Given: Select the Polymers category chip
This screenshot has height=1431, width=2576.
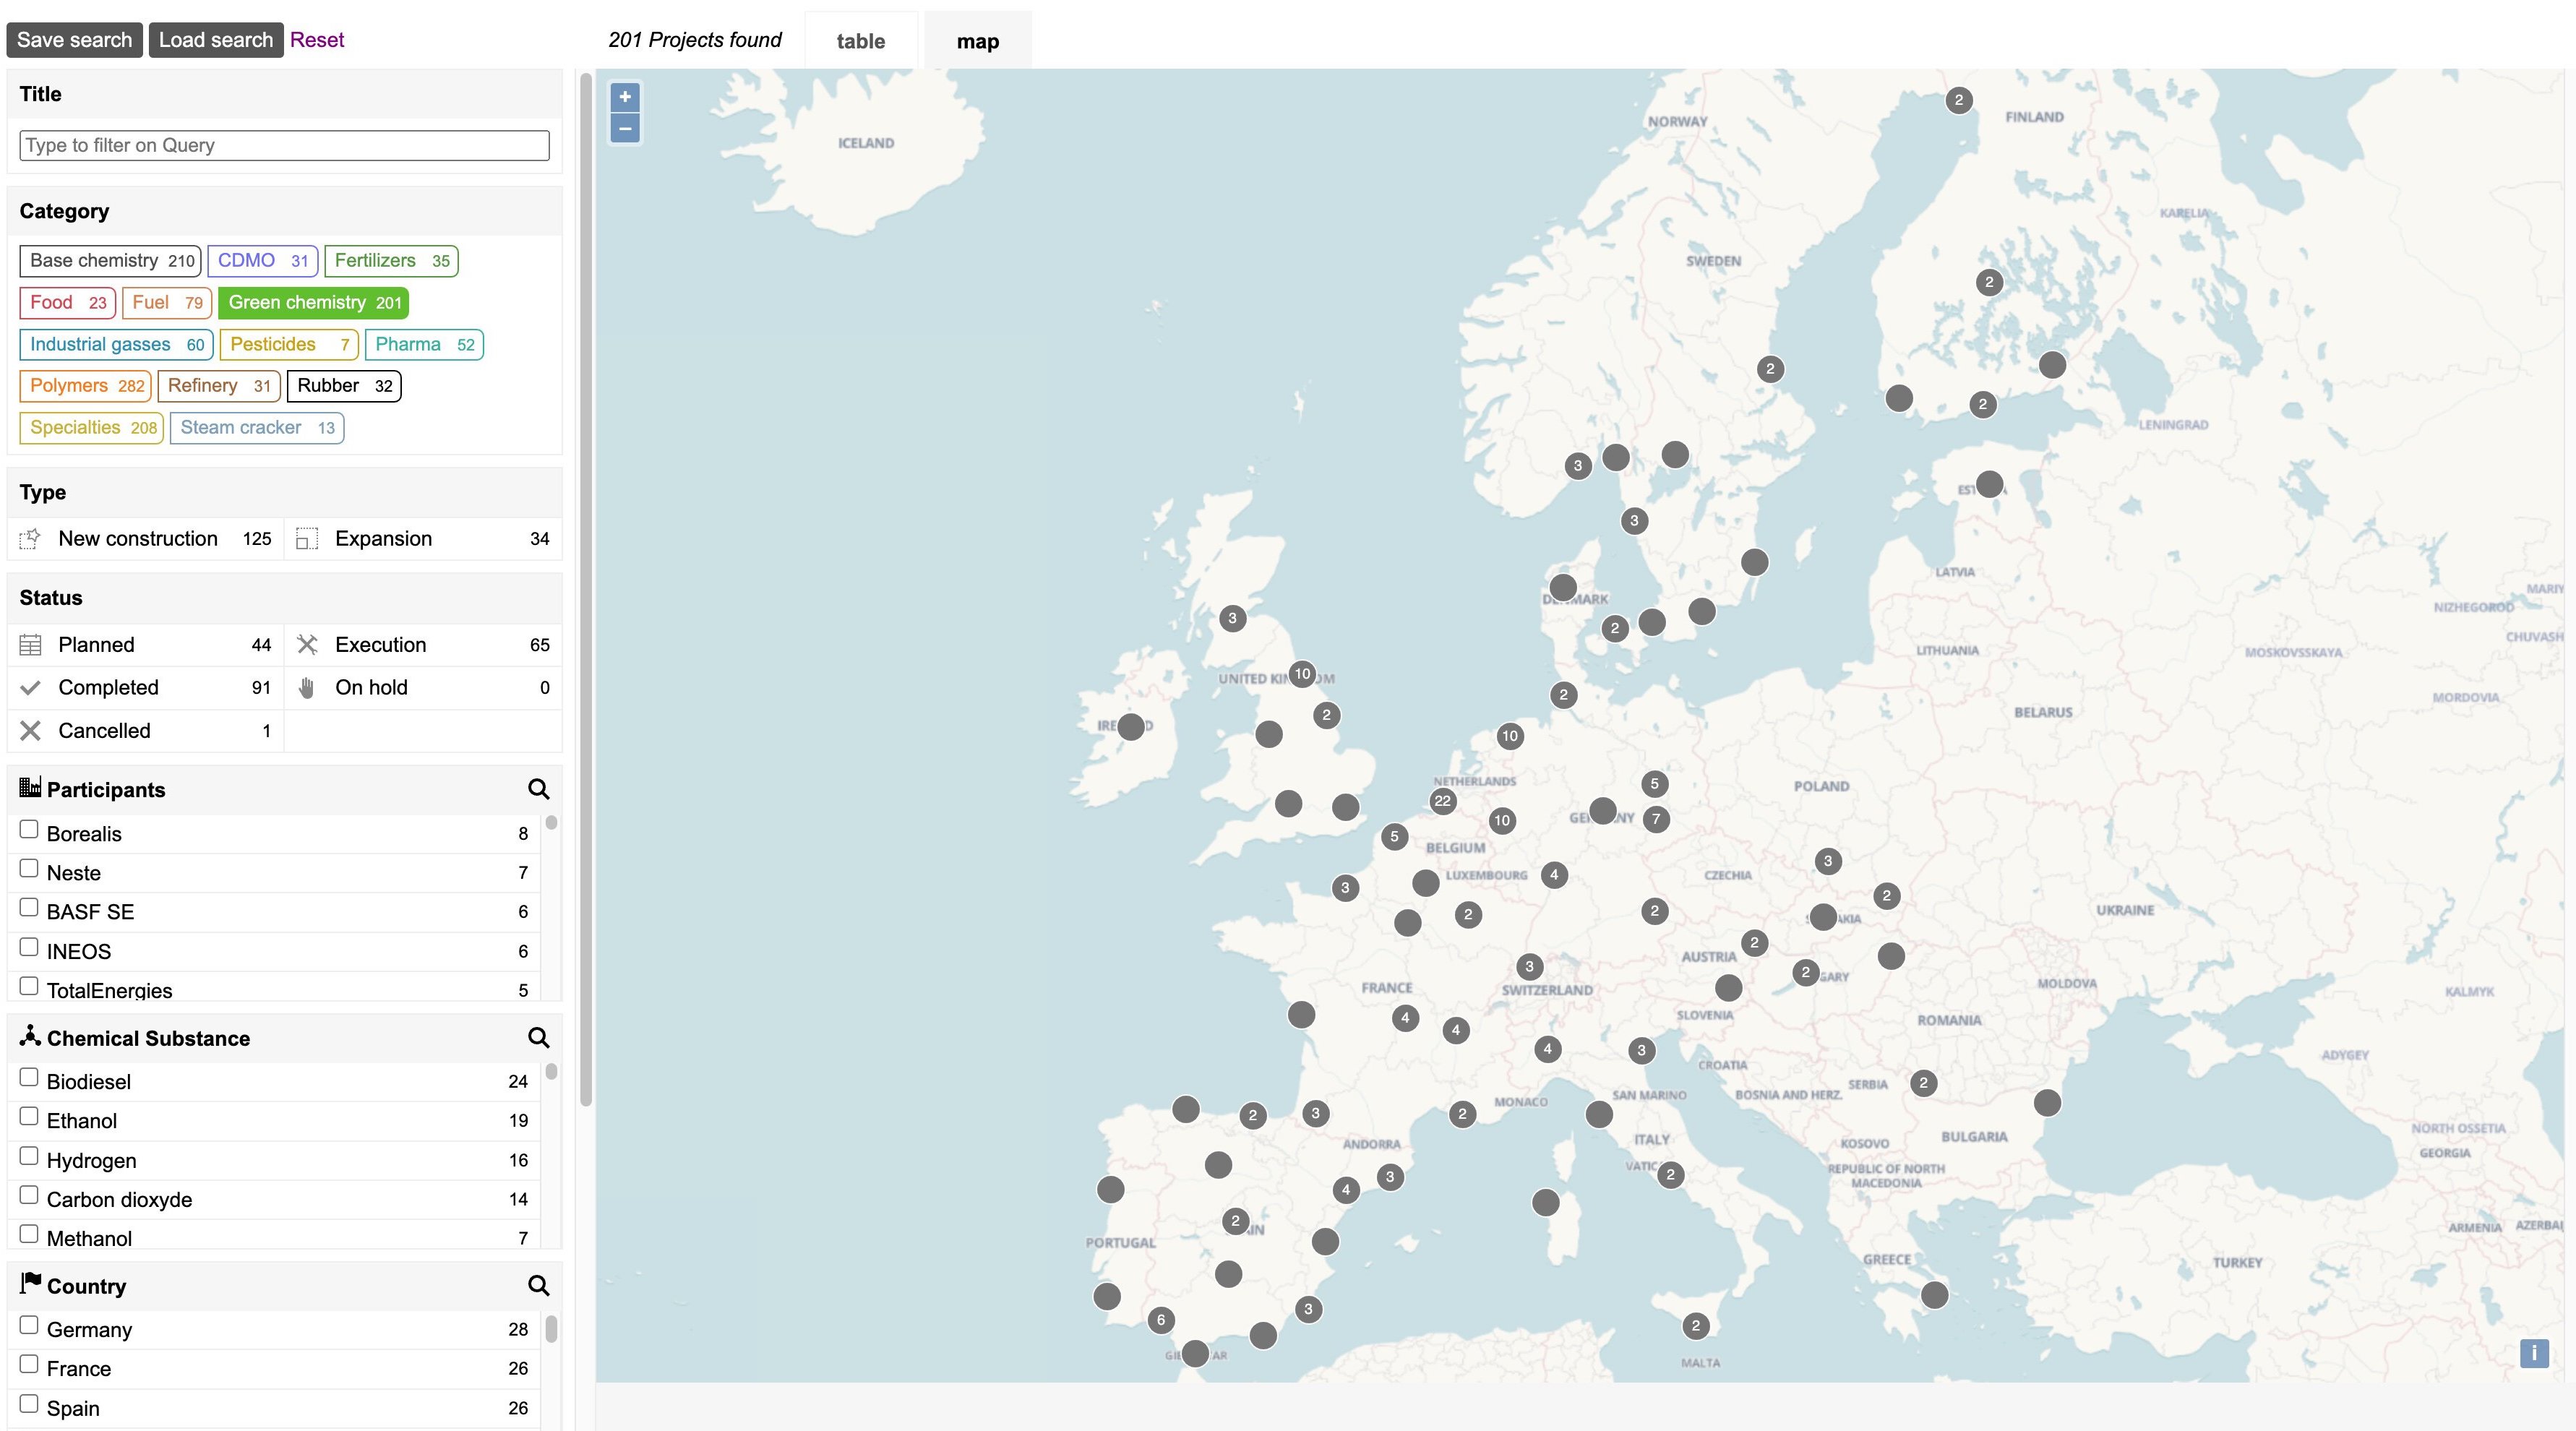Looking at the screenshot, I should click(84, 385).
